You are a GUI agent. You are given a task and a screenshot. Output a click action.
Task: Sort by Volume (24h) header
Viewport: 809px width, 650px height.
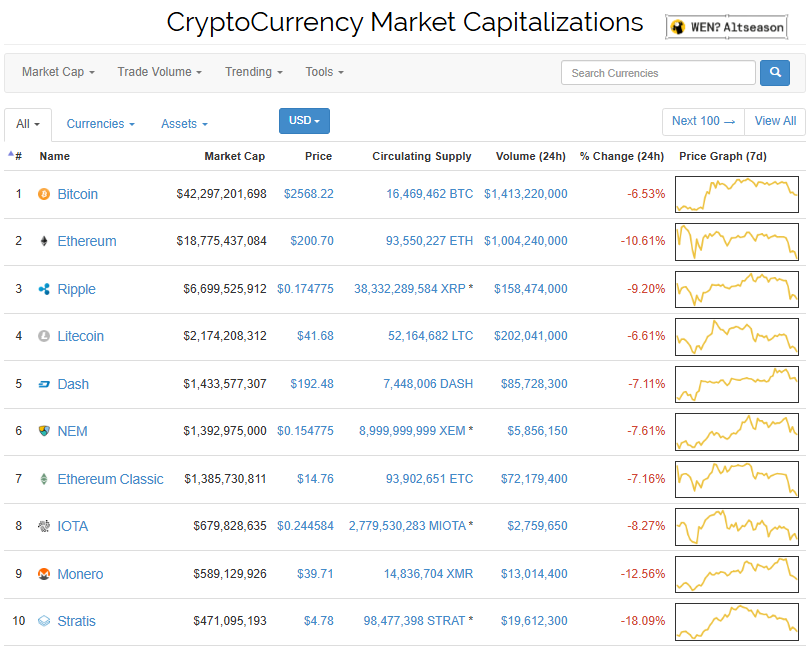[x=530, y=156]
